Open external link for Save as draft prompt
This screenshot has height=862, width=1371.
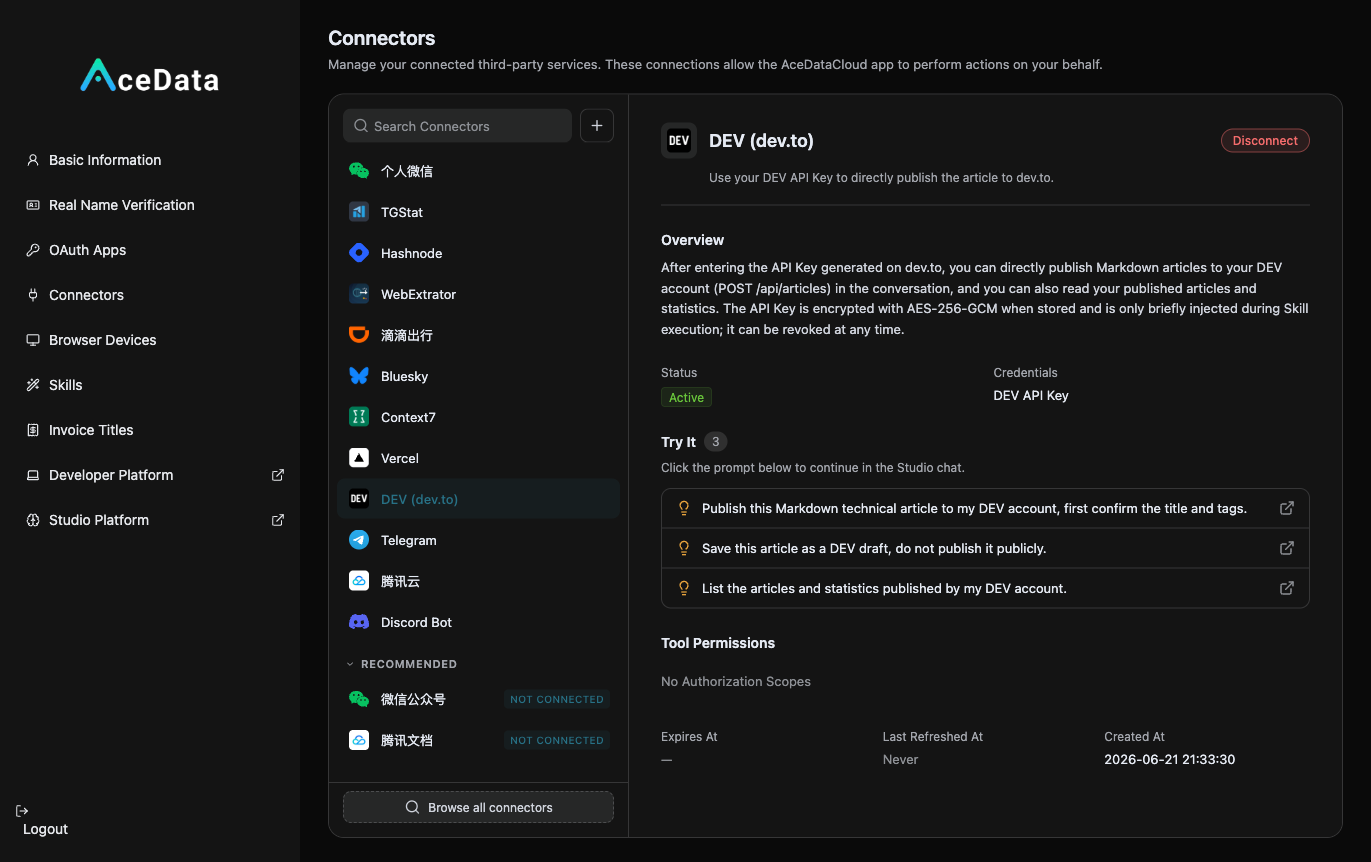1287,548
